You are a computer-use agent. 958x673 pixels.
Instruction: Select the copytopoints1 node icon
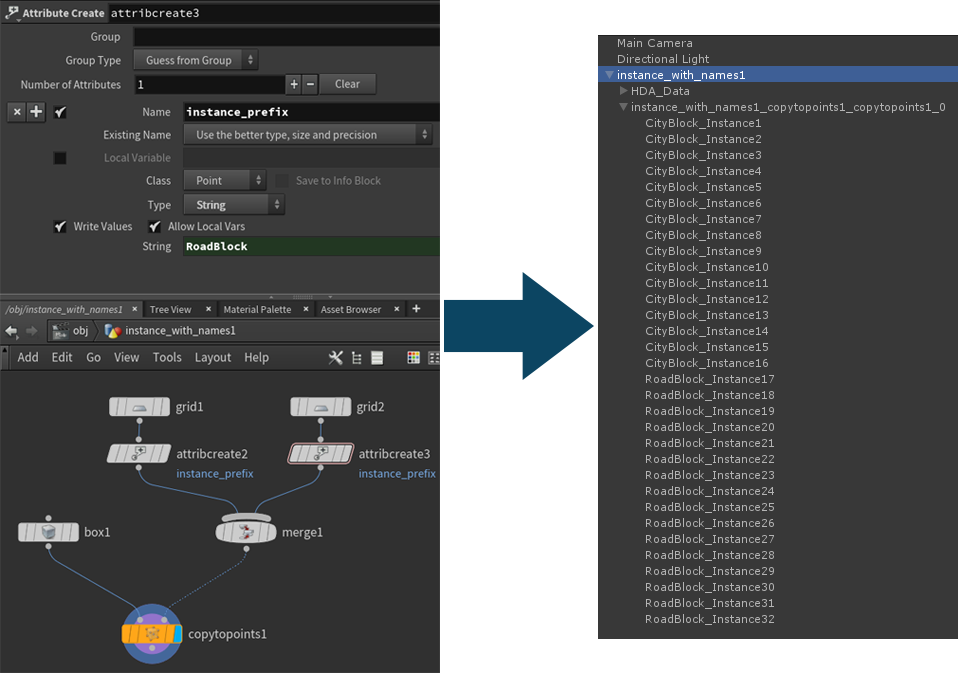[x=152, y=634]
